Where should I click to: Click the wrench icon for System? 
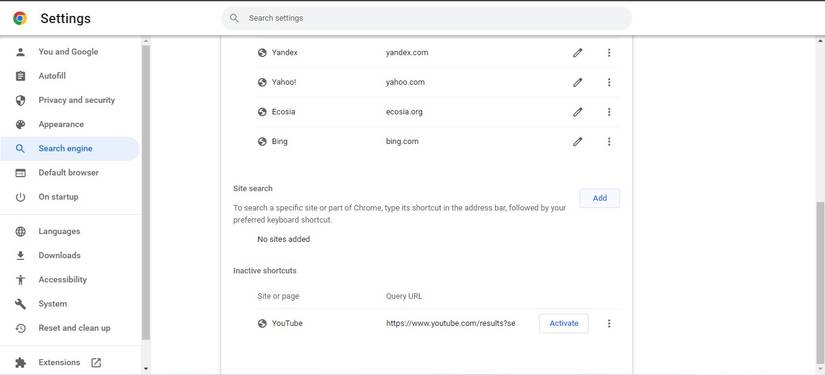(x=21, y=304)
